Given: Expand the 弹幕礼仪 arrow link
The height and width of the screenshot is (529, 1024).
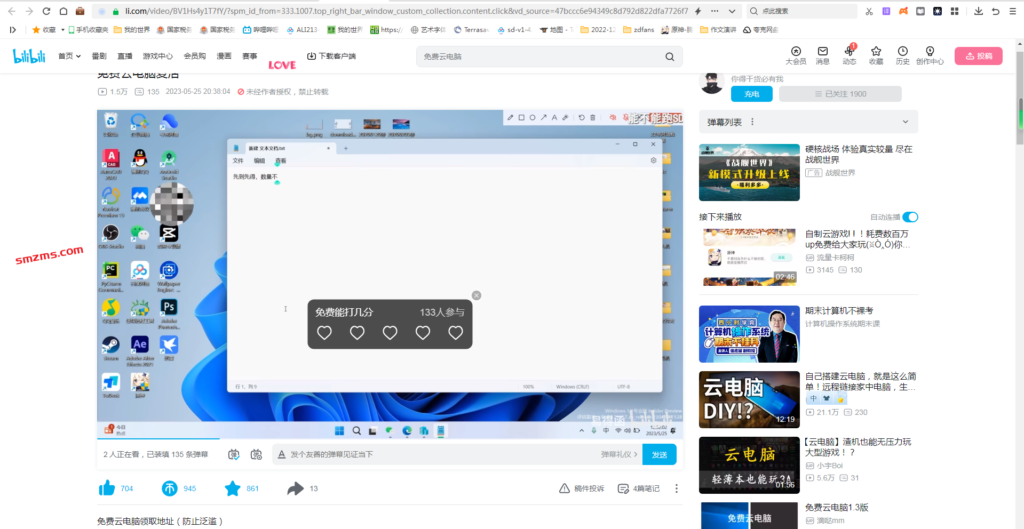Looking at the screenshot, I should click(x=619, y=454).
